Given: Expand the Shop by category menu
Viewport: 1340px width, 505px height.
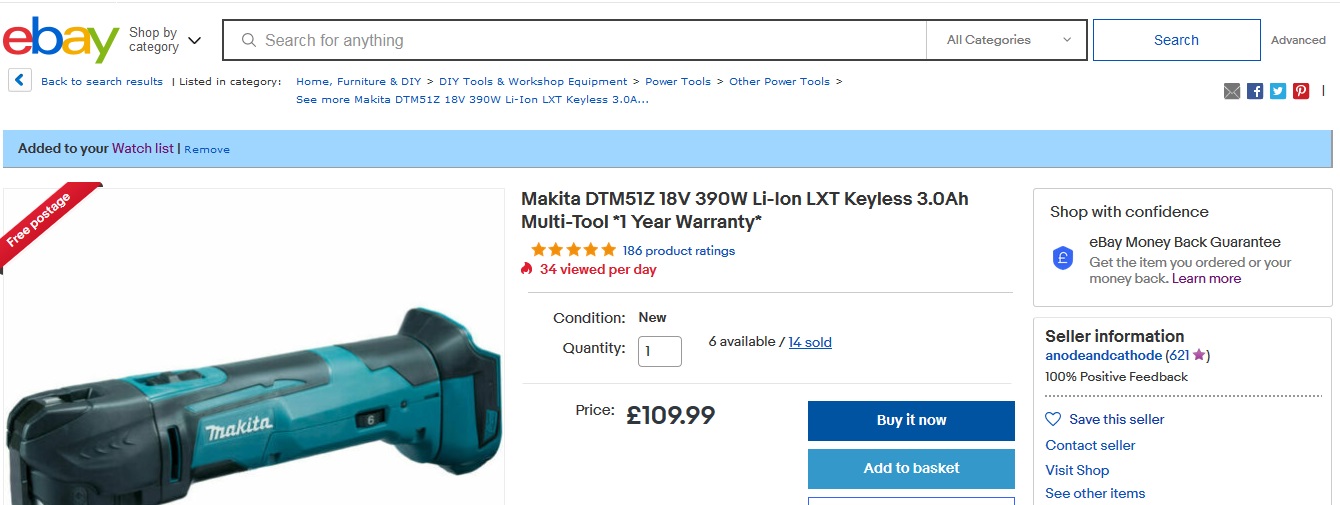Looking at the screenshot, I should click(x=165, y=40).
